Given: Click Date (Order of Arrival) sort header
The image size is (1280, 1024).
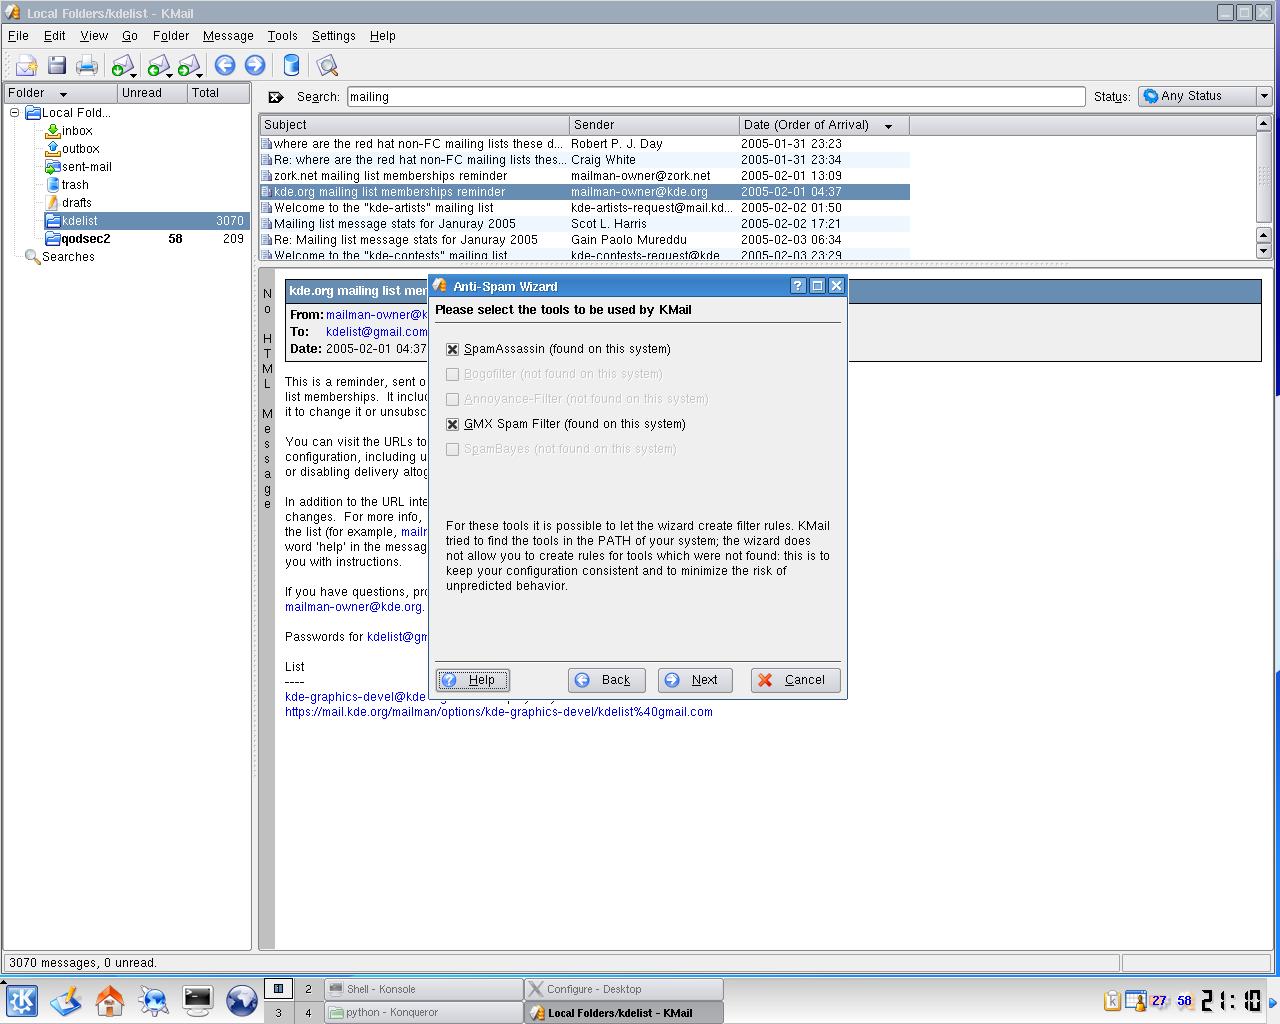Looking at the screenshot, I should point(824,125).
